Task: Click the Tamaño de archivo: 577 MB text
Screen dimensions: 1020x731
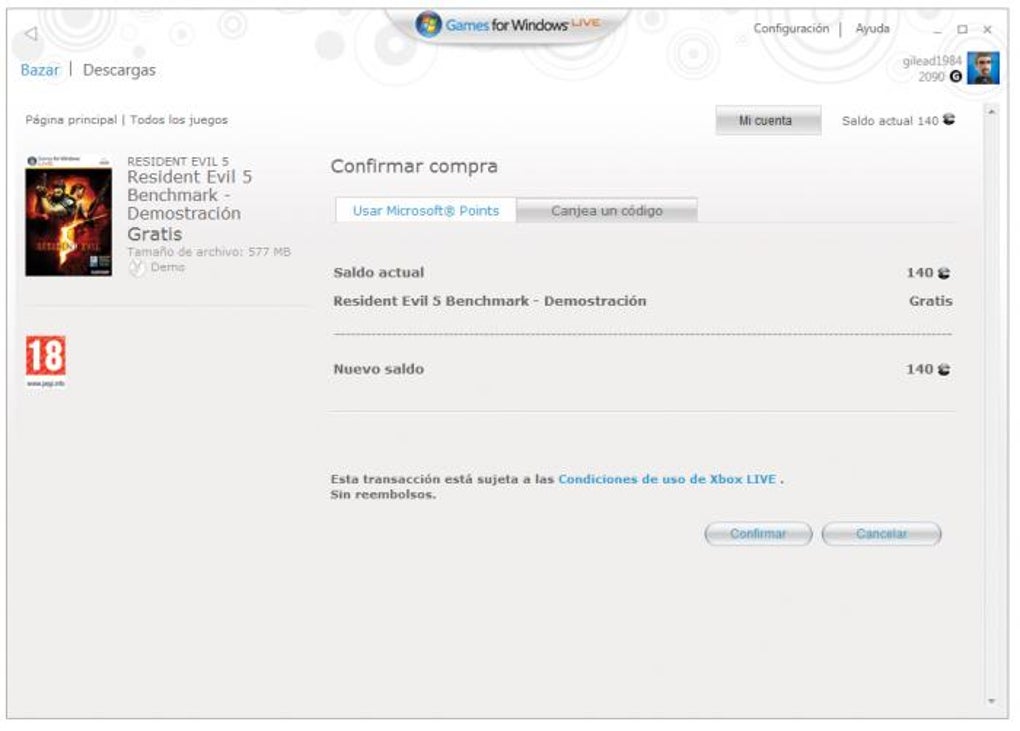Action: 209,252
